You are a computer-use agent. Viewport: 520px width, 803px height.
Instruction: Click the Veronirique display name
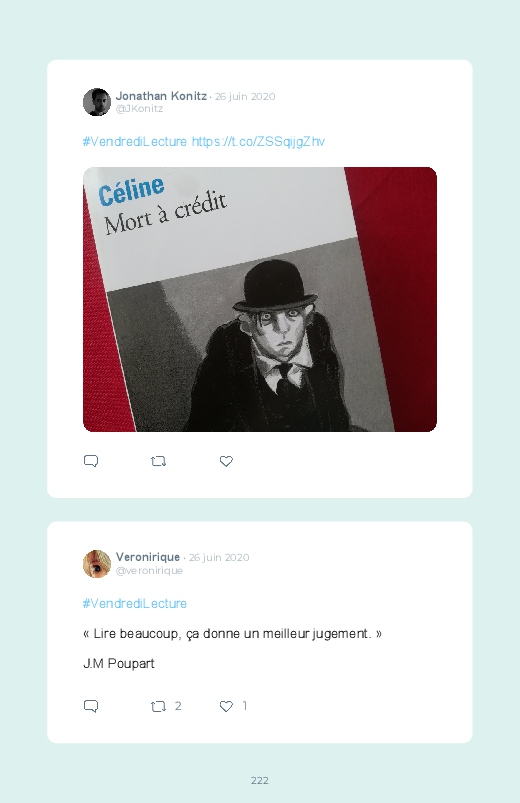click(148, 557)
